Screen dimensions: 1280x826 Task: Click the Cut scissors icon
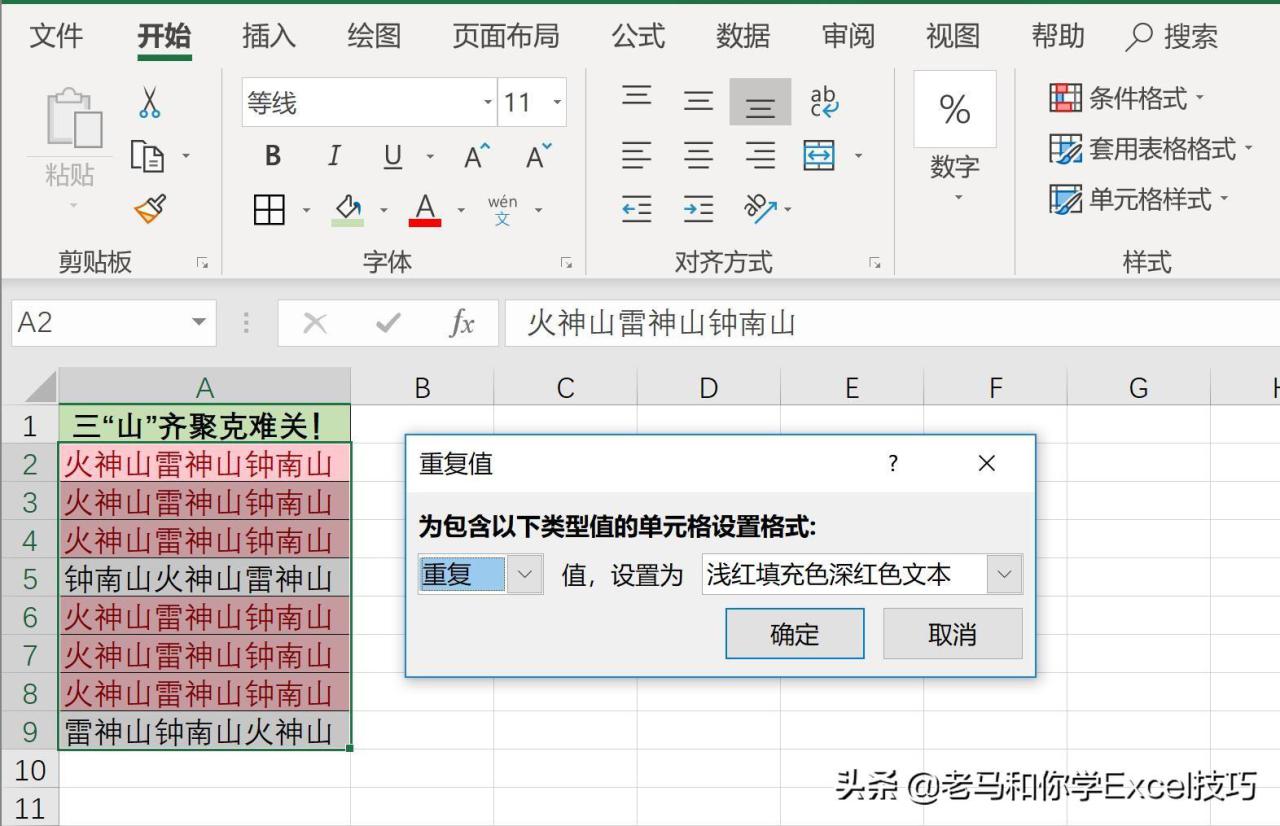pos(150,102)
